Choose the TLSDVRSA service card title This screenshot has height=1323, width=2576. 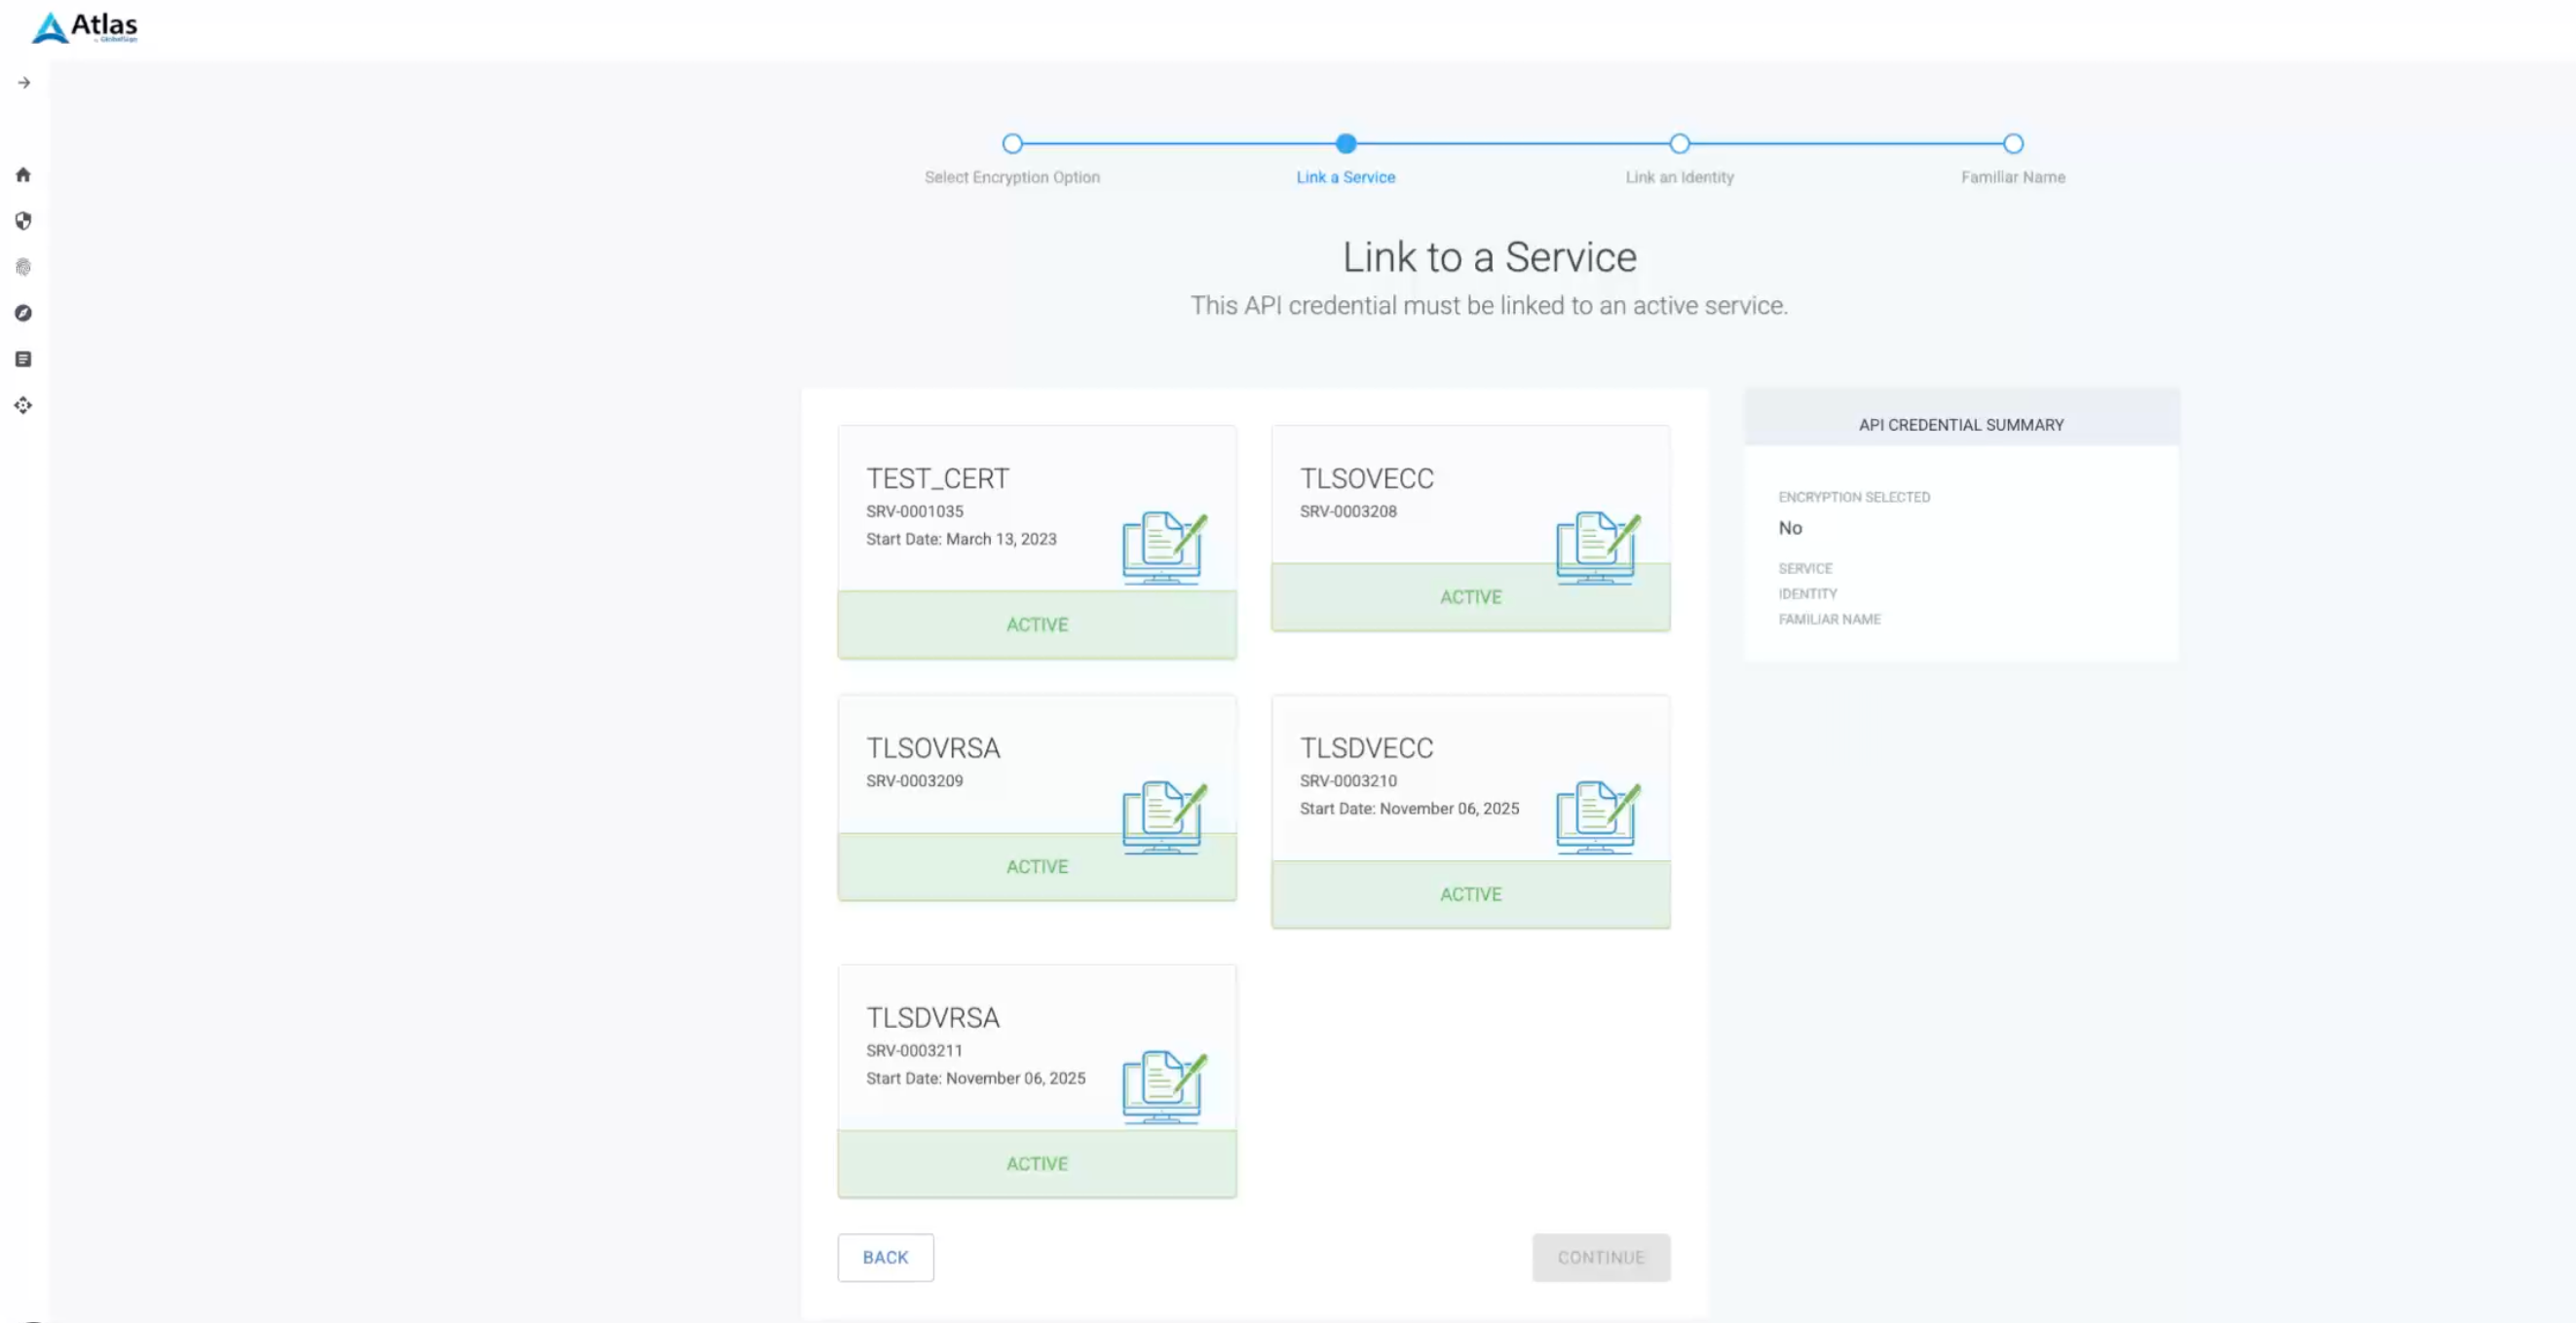click(933, 1018)
